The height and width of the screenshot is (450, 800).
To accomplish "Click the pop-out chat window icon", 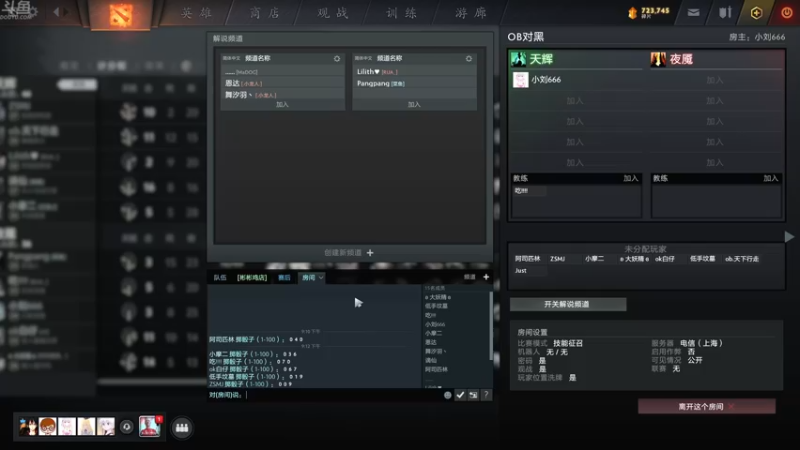I will pyautogui.click(x=473, y=395).
